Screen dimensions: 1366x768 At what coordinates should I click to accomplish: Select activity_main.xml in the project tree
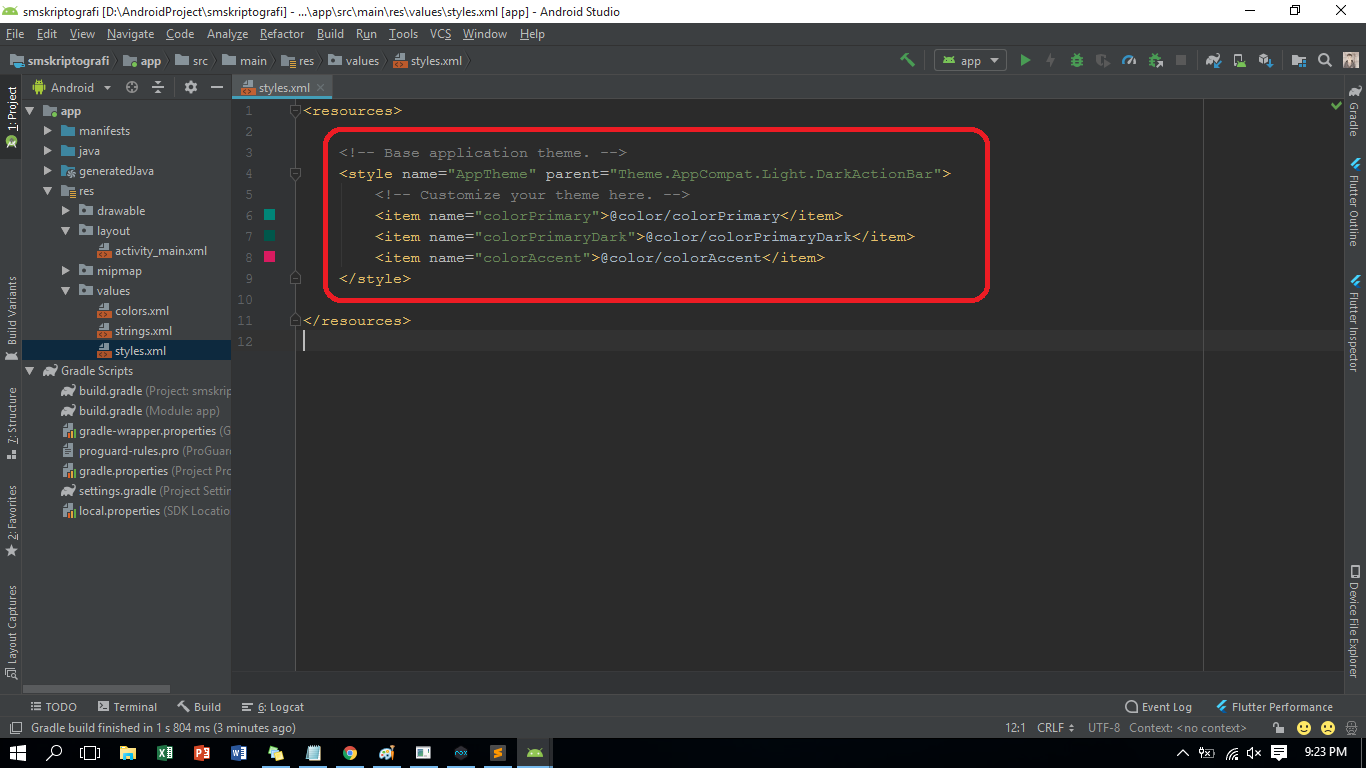tap(160, 251)
